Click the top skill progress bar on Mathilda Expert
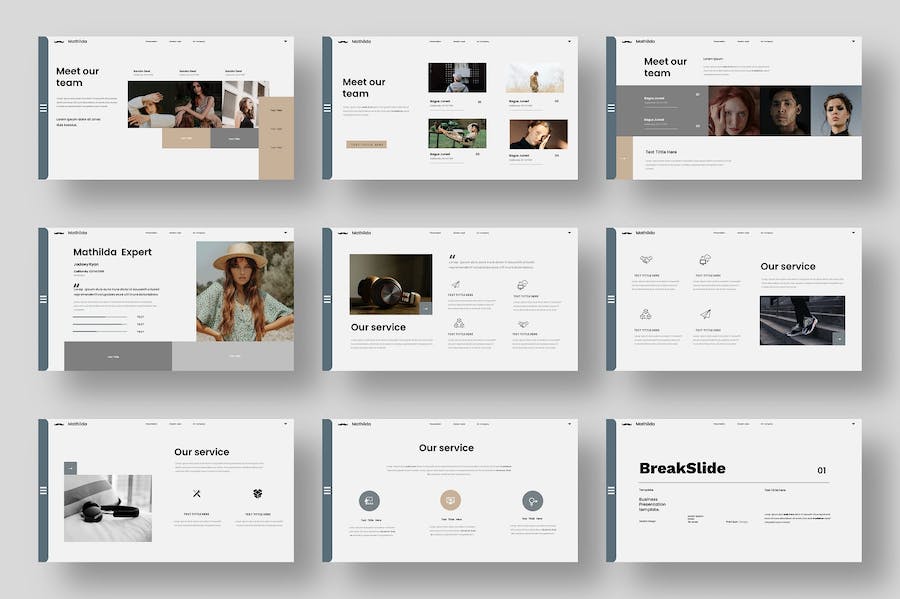This screenshot has width=900, height=599. point(100,317)
